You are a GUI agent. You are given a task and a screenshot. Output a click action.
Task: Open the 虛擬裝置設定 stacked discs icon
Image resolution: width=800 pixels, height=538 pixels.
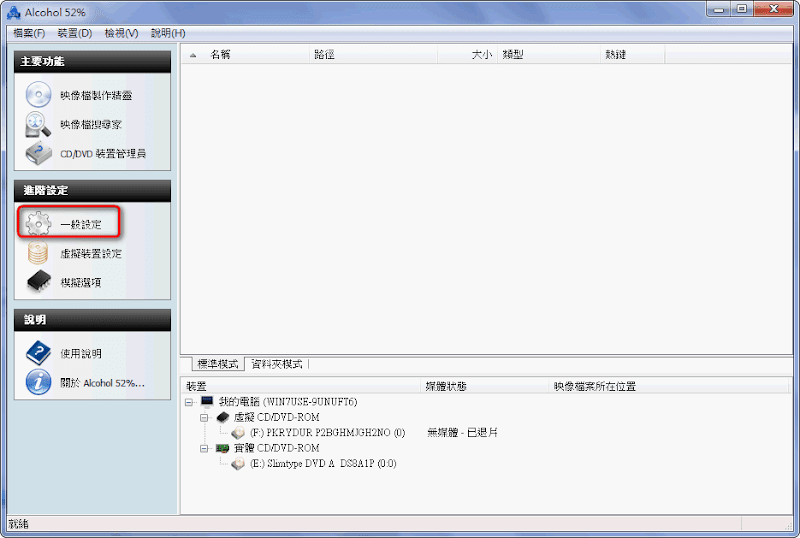(x=38, y=253)
